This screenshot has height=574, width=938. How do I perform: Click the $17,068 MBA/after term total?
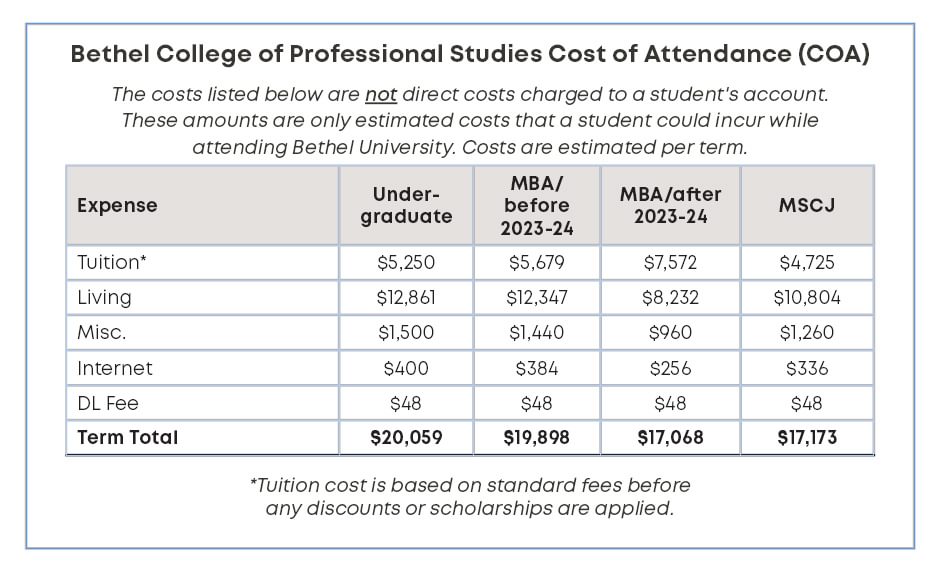(x=670, y=437)
